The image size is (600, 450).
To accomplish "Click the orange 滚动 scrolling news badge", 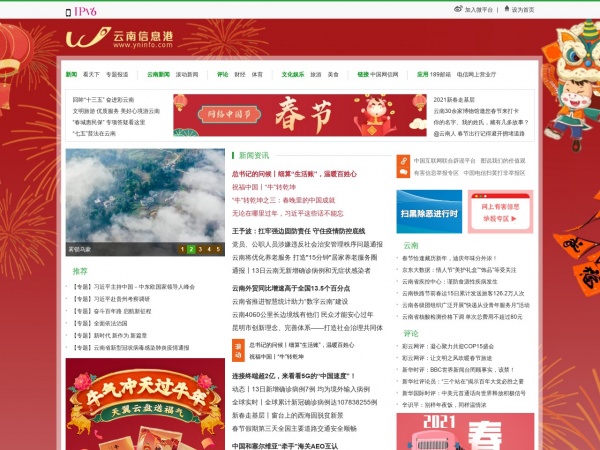I will coord(238,351).
